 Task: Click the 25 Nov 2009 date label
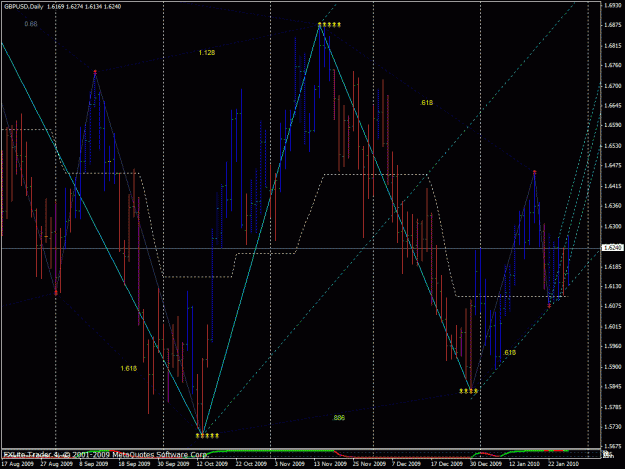tap(369, 464)
